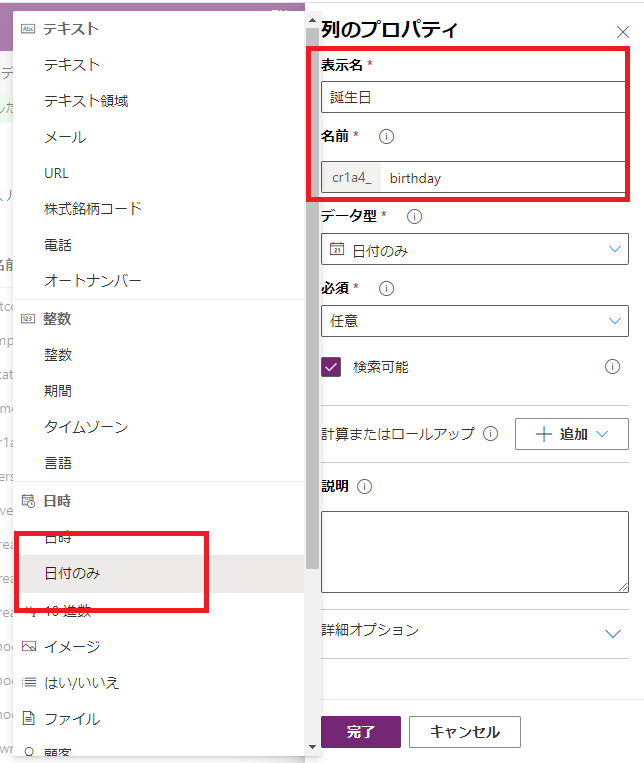Toggle the 検索可能 checkbox

[331, 367]
